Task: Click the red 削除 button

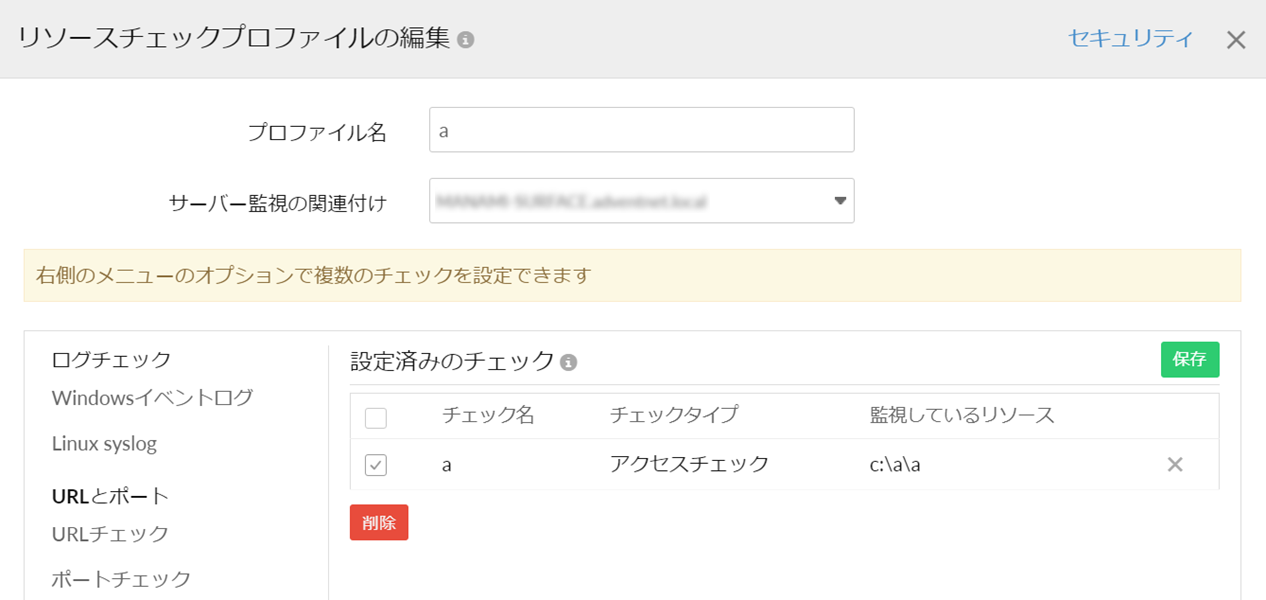Action: click(379, 522)
